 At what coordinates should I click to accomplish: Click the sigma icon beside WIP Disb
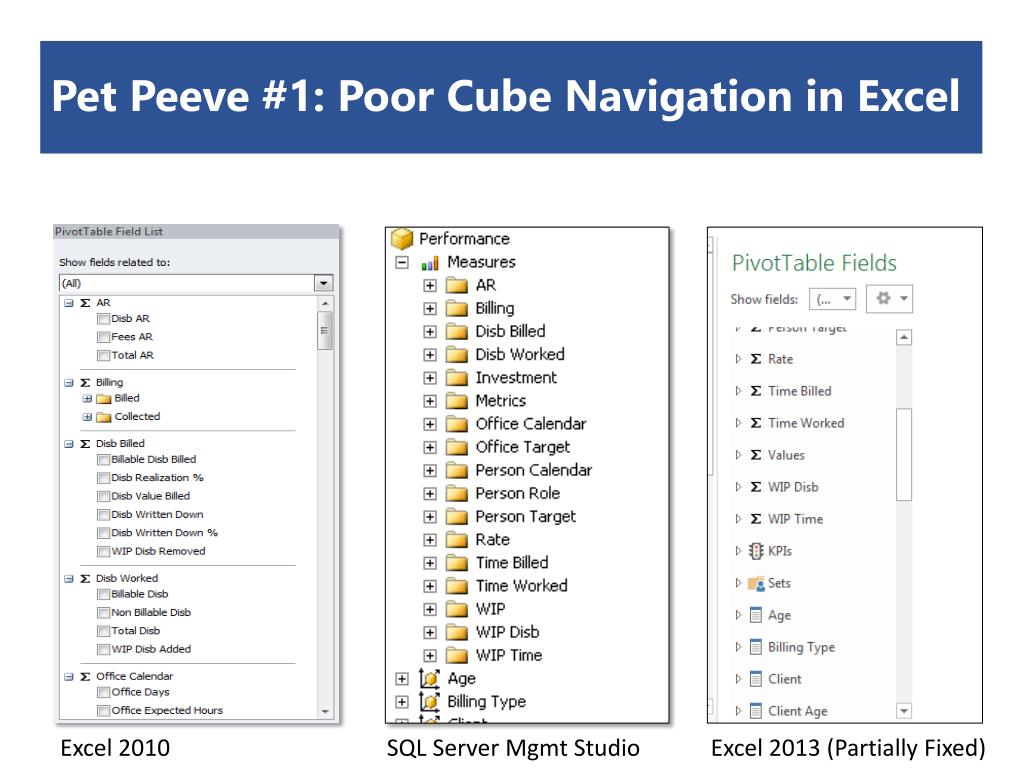pyautogui.click(x=756, y=487)
